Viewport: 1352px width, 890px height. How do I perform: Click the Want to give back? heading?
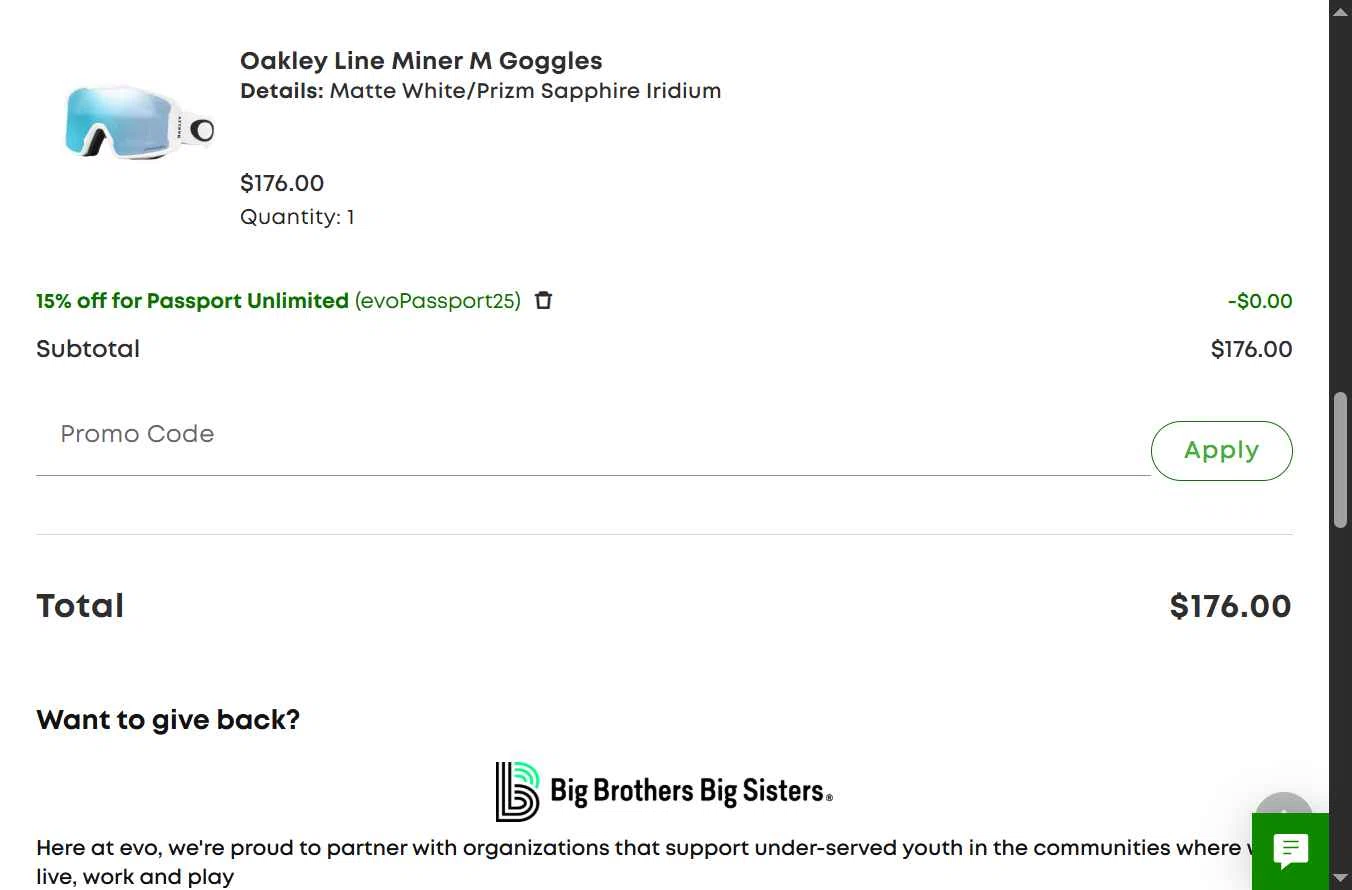pos(168,720)
